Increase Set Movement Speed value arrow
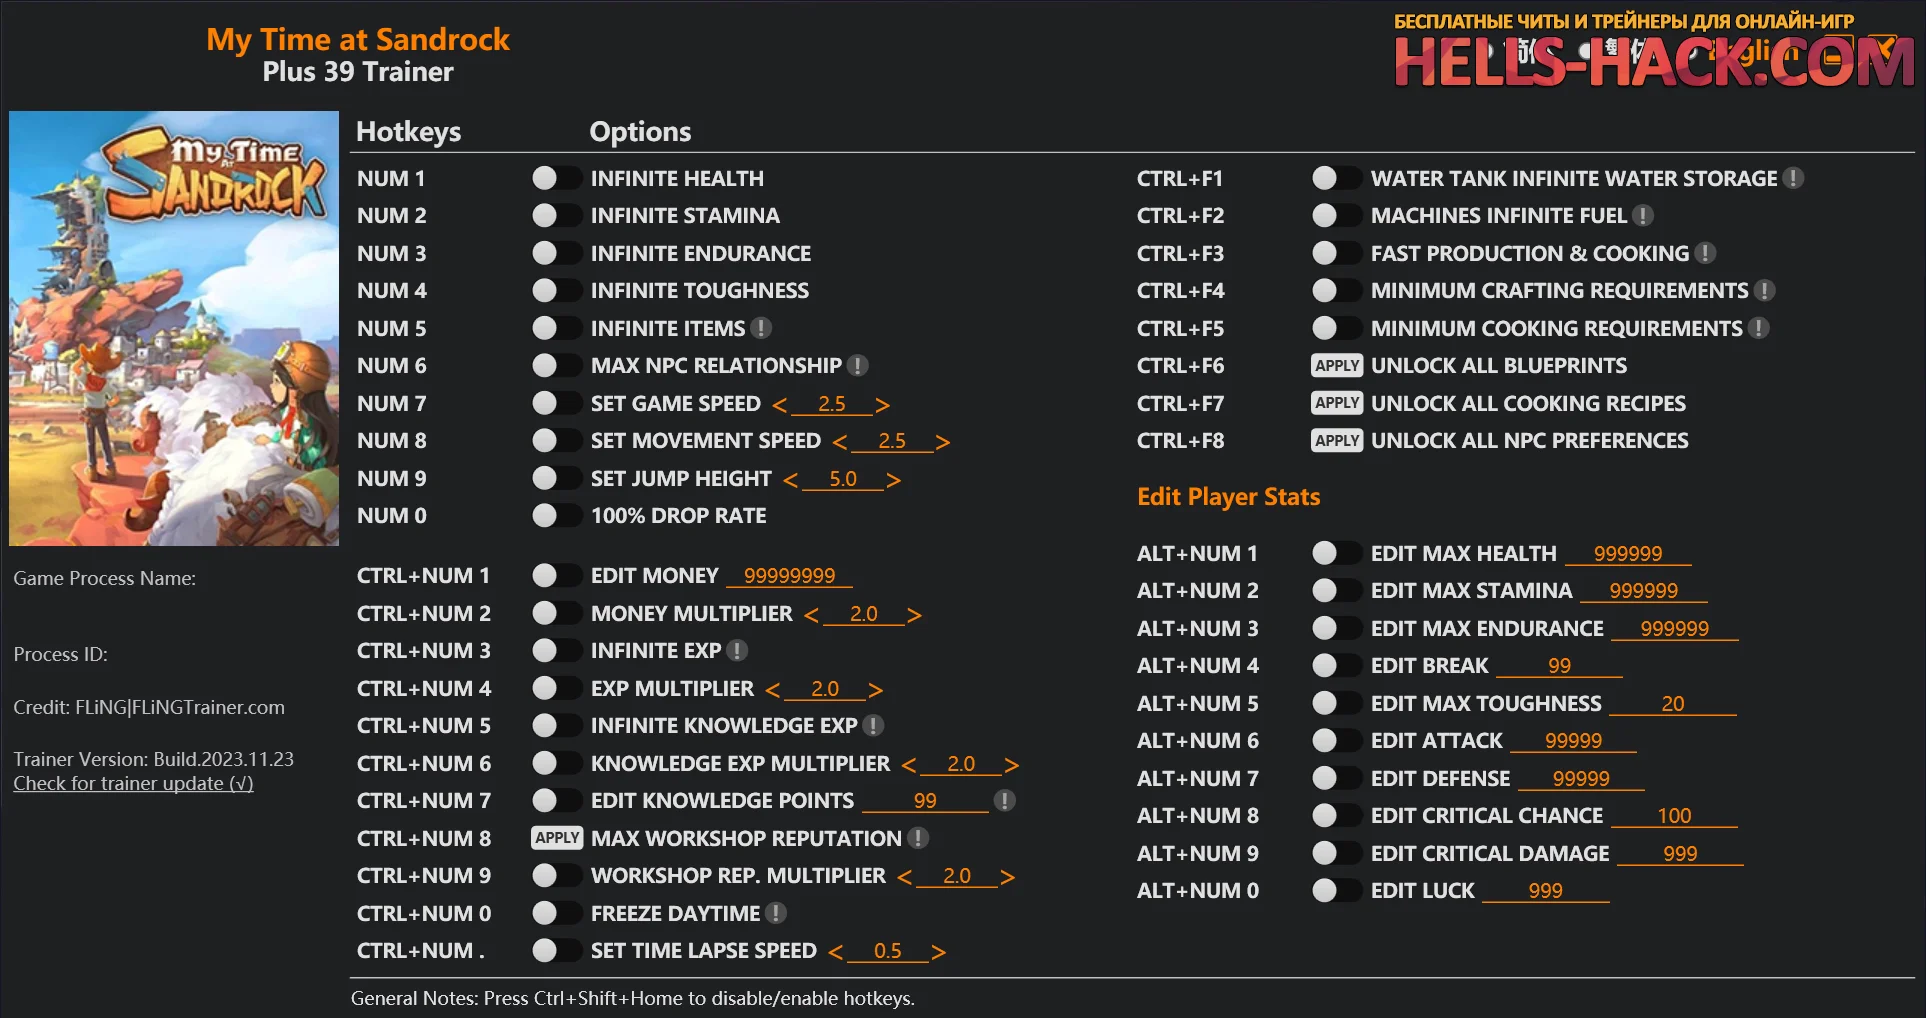The width and height of the screenshot is (1926, 1018). coord(942,442)
